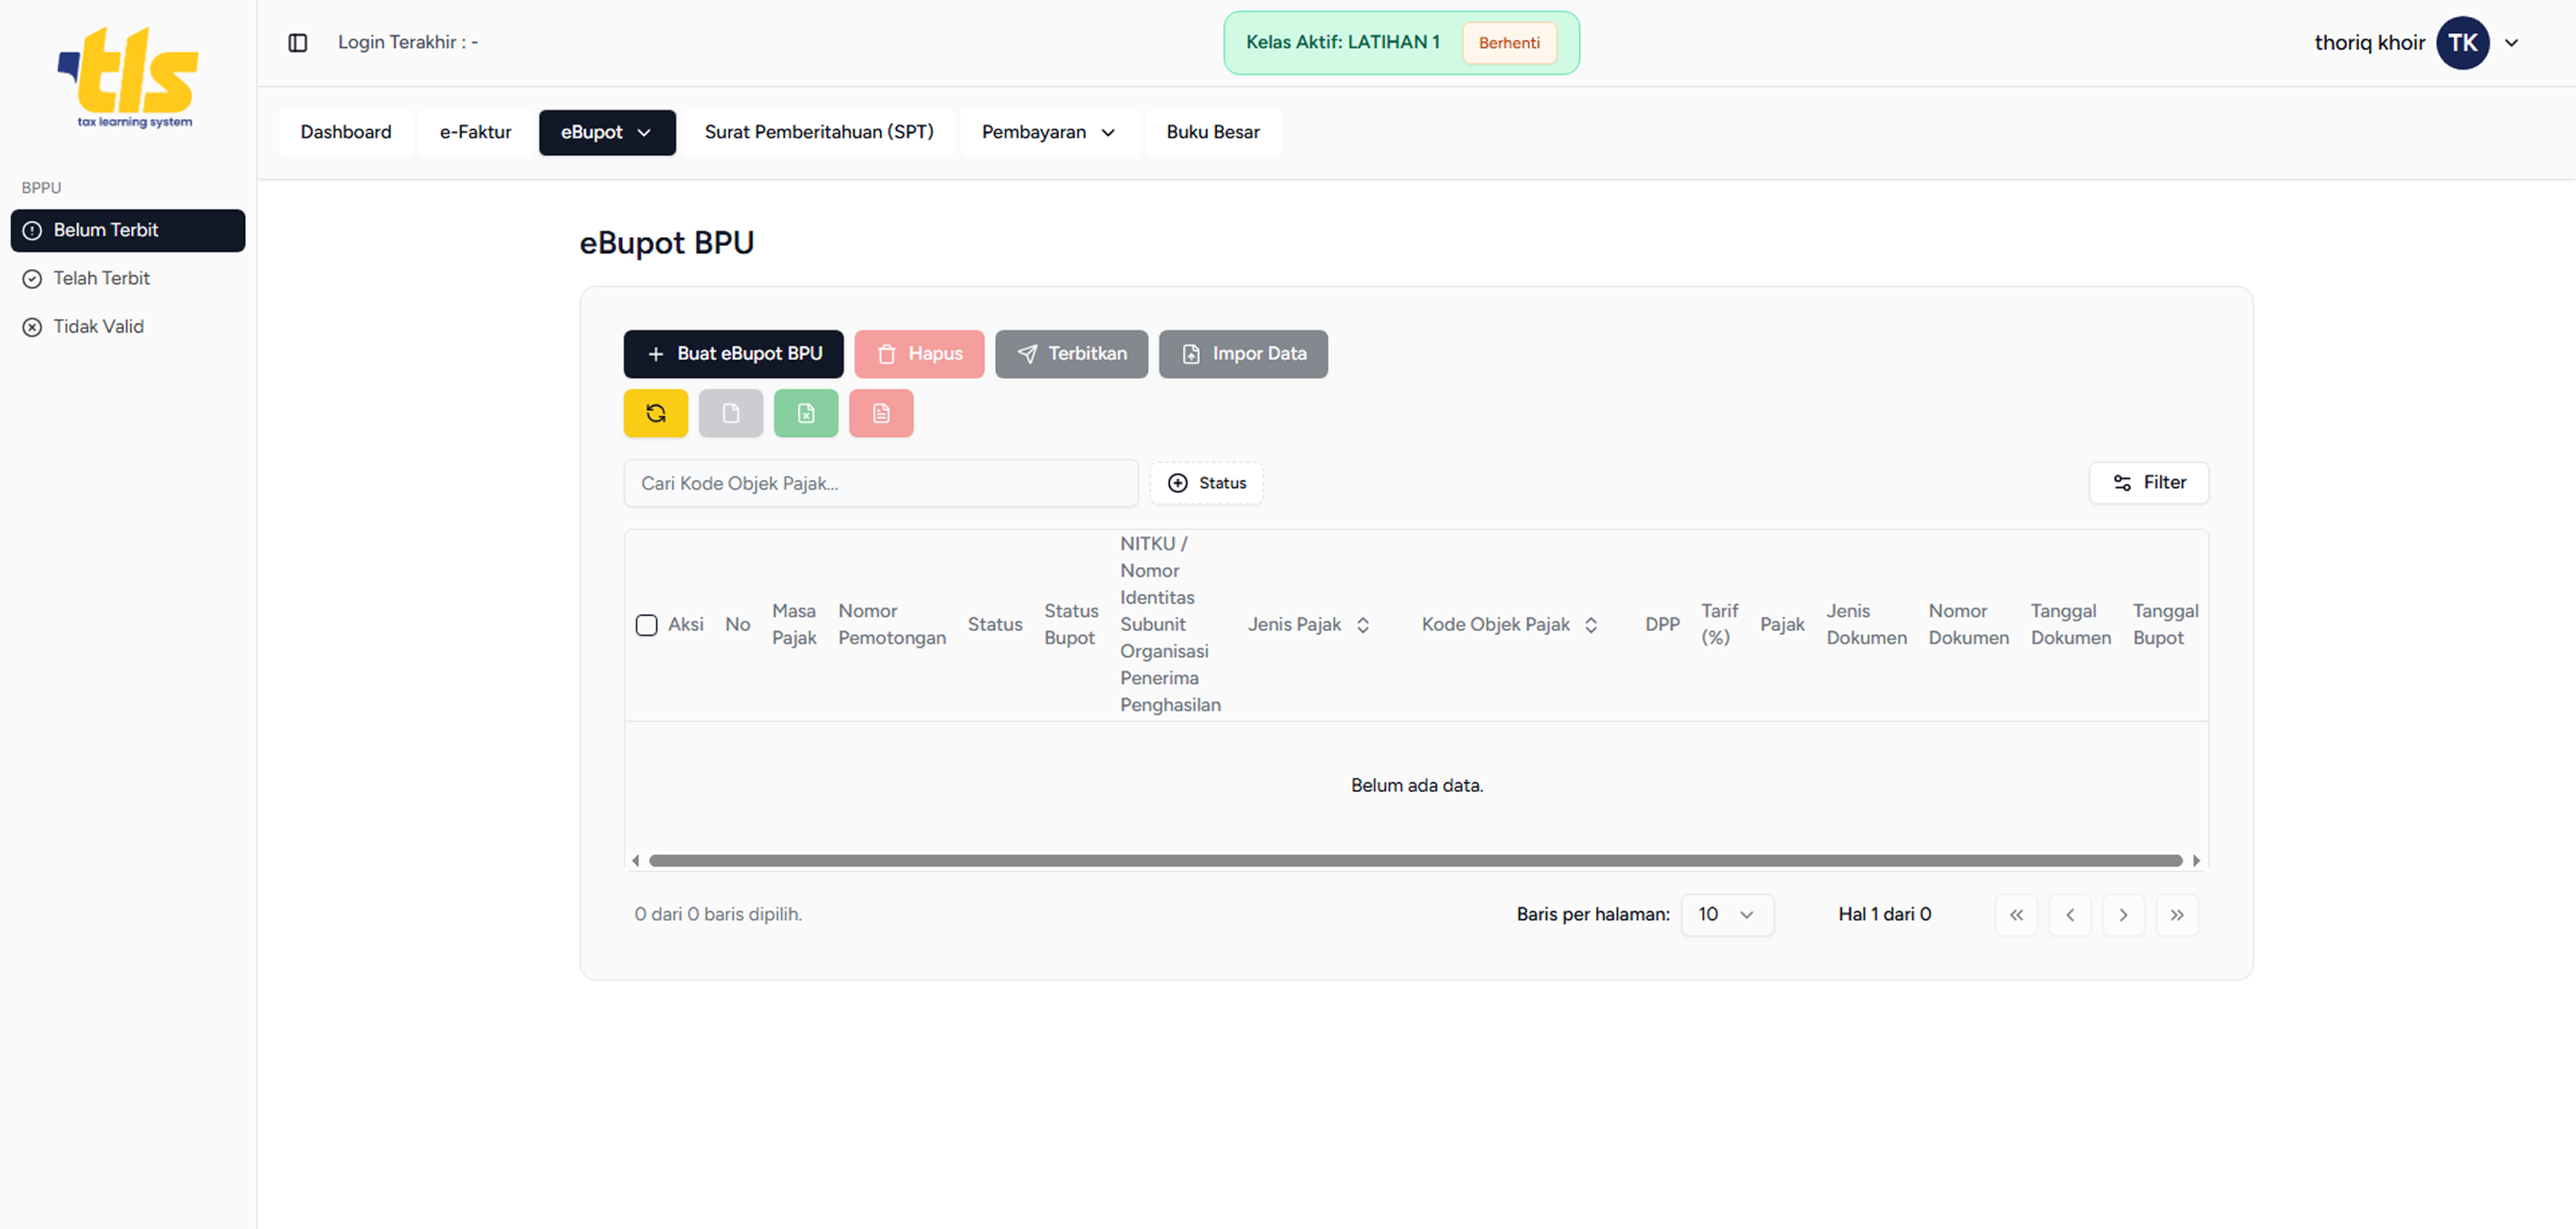
Task: Open the rows per page dropdown
Action: point(1726,915)
